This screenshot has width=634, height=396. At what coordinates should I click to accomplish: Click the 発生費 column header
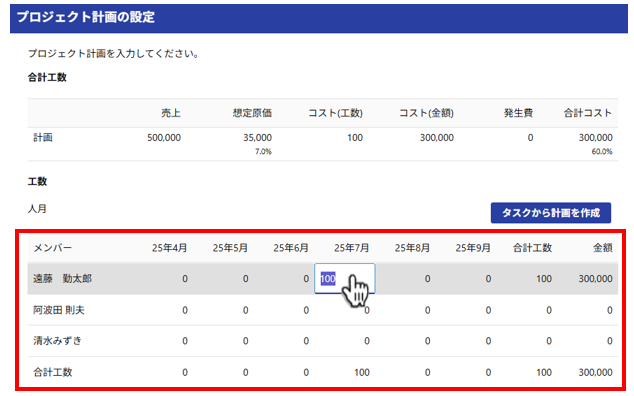pos(518,113)
